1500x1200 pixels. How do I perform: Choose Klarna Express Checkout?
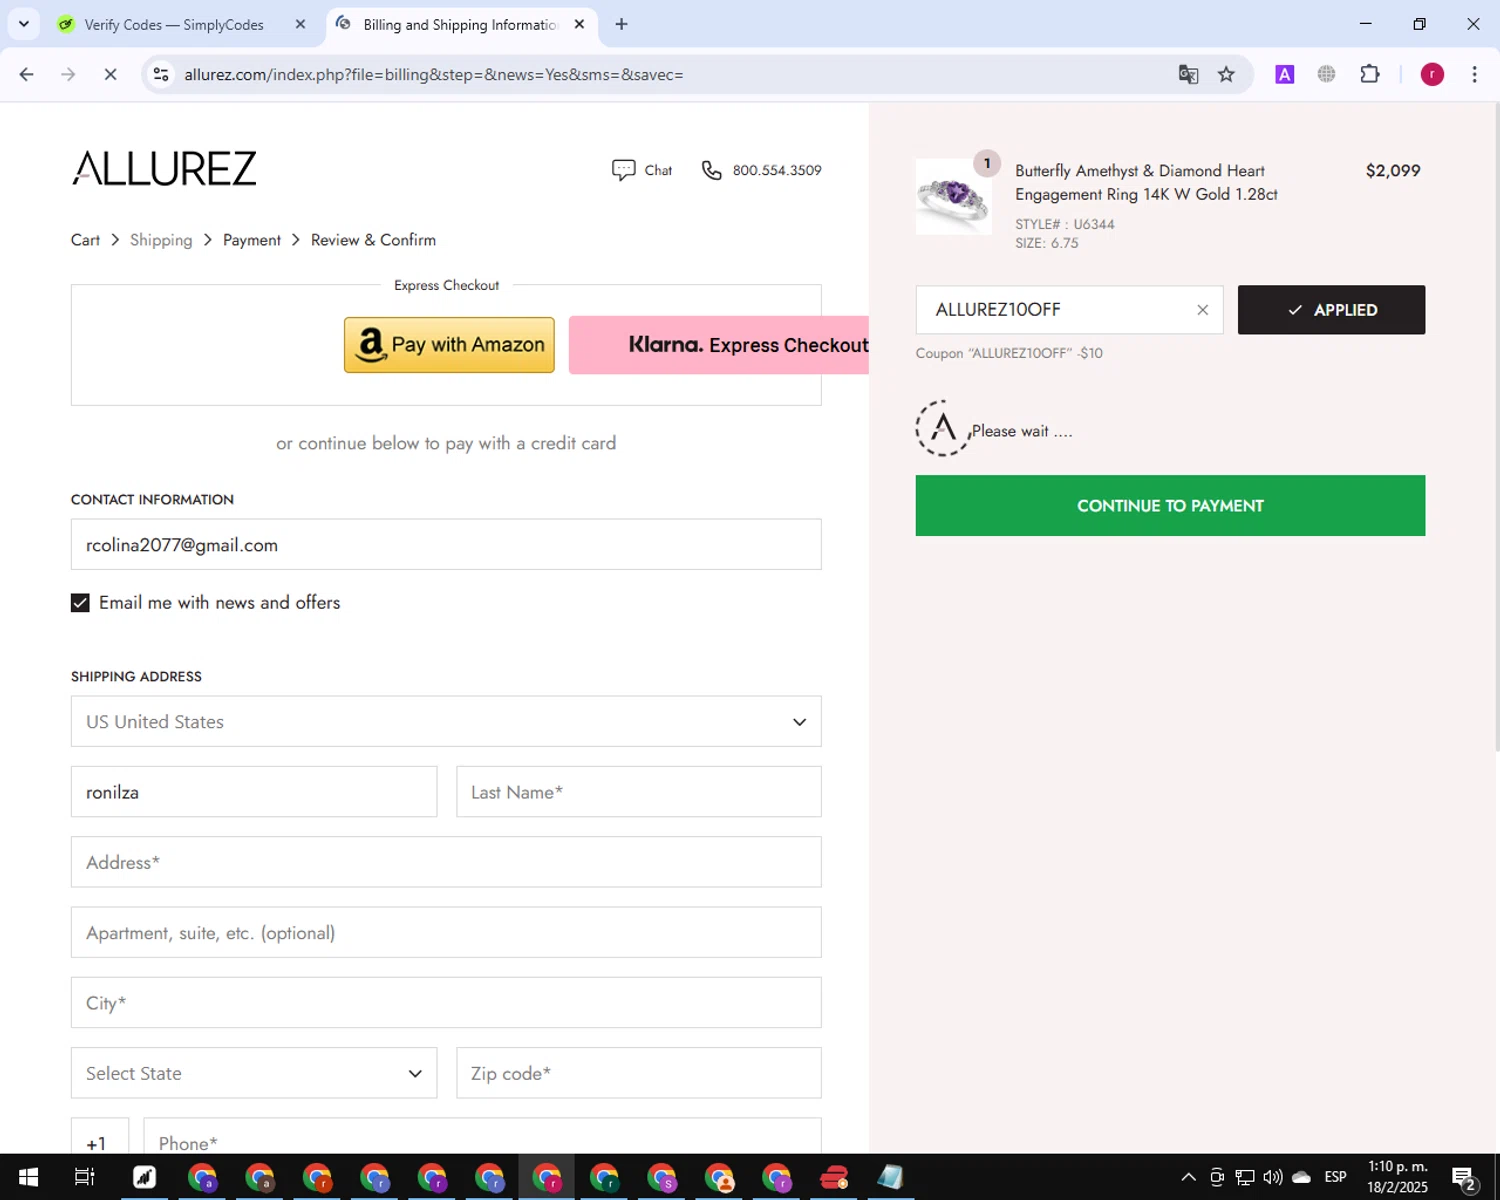(x=719, y=345)
